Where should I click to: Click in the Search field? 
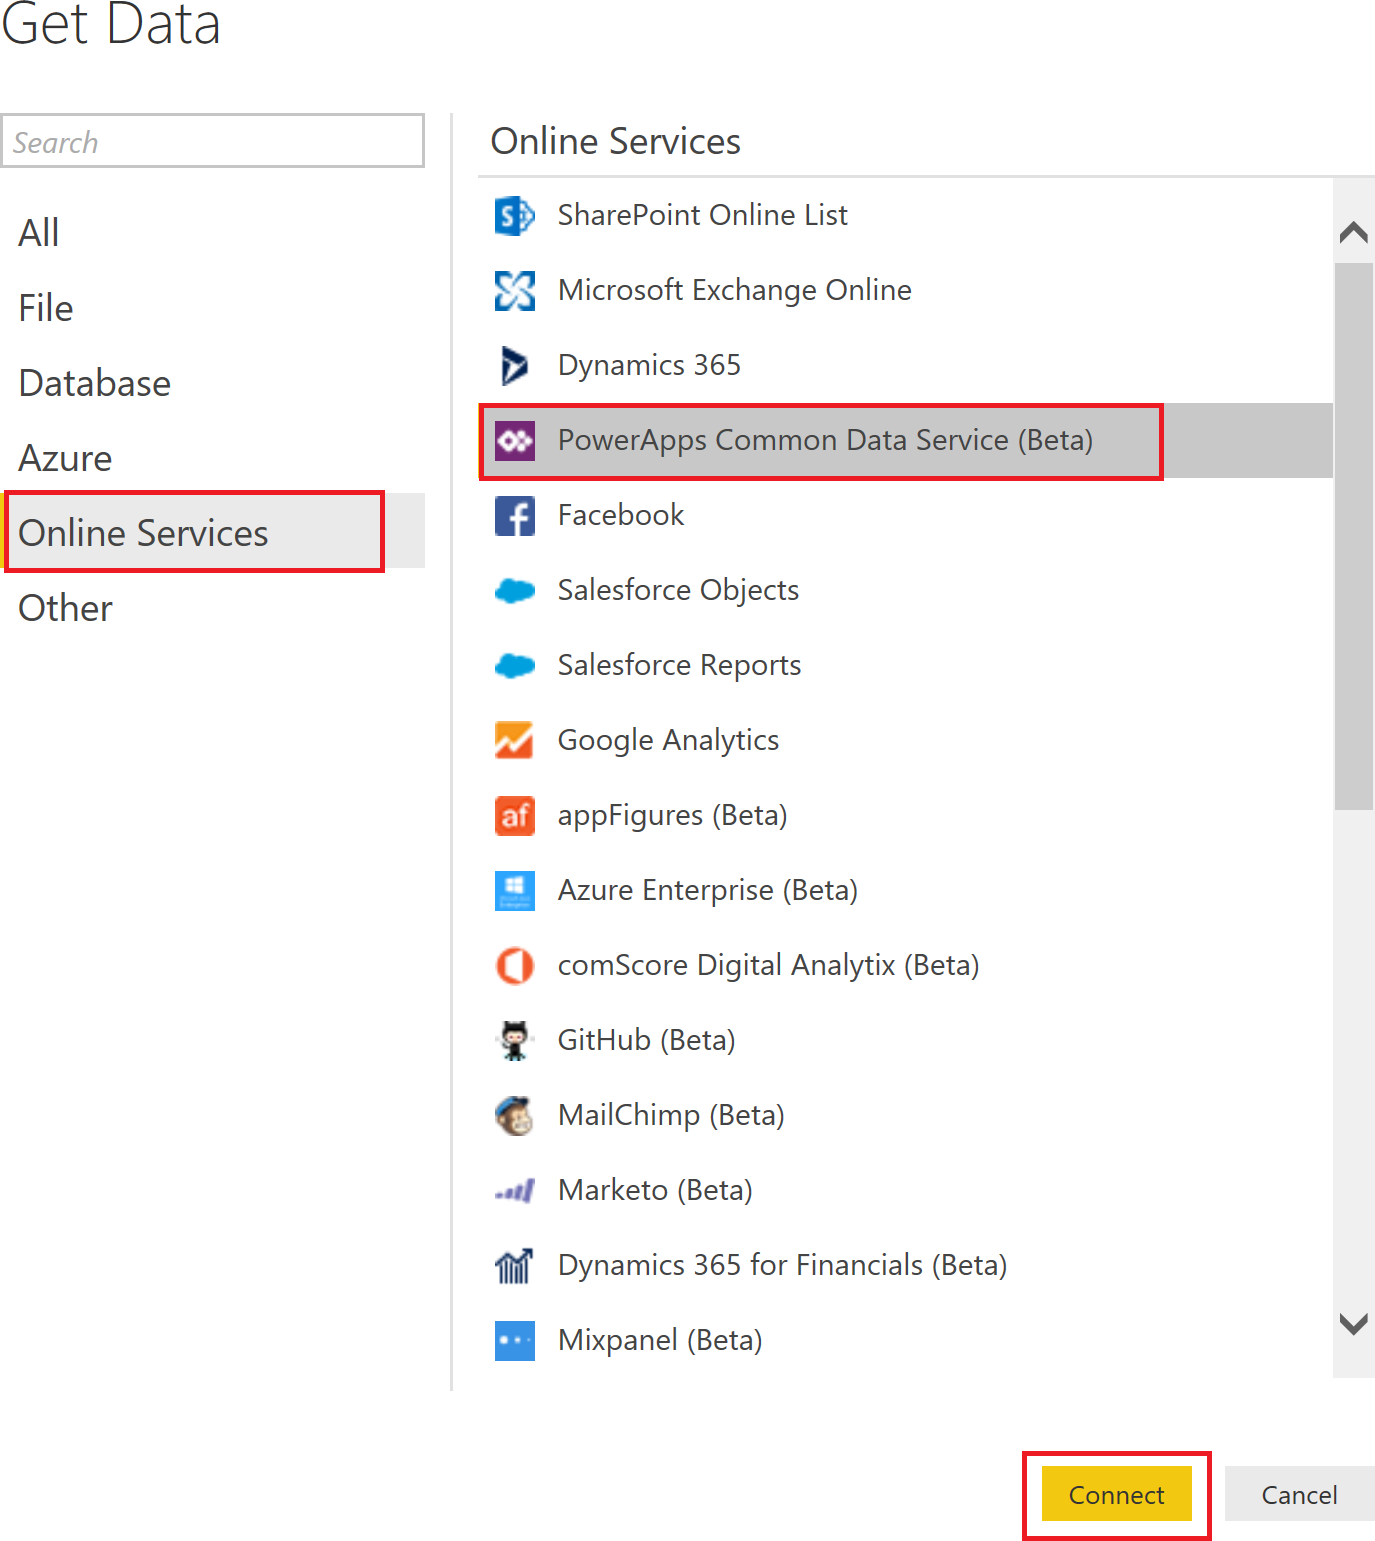(213, 141)
